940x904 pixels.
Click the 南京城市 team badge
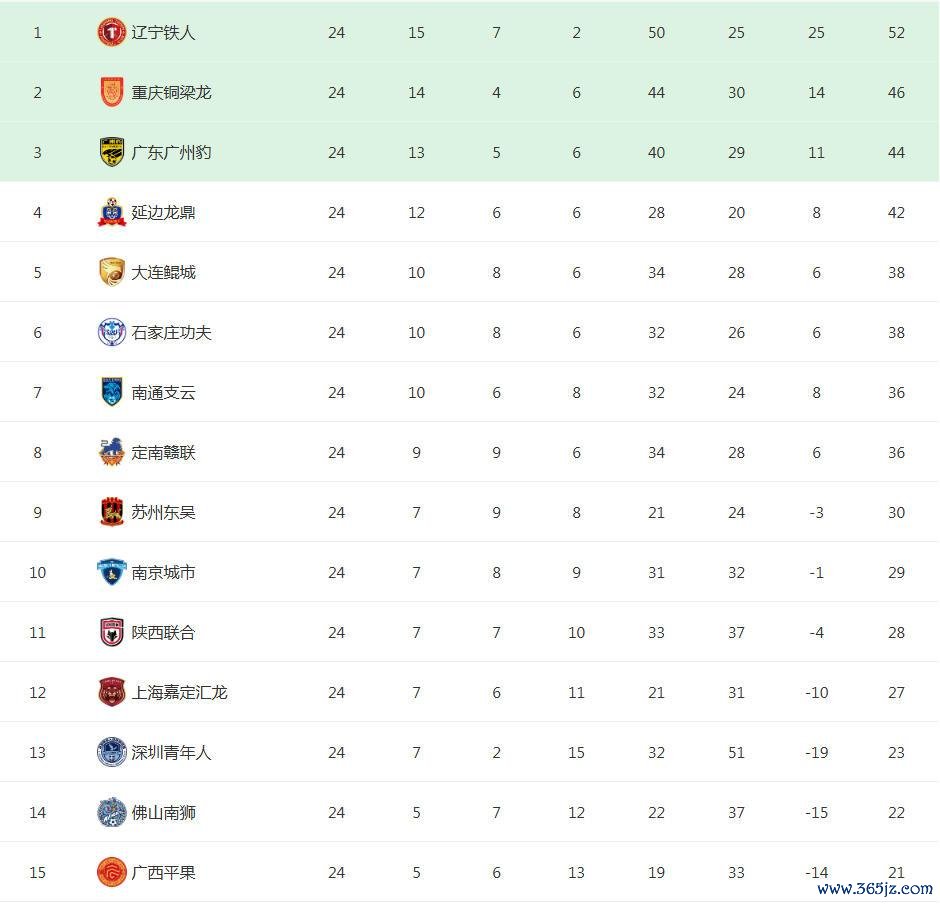111,572
